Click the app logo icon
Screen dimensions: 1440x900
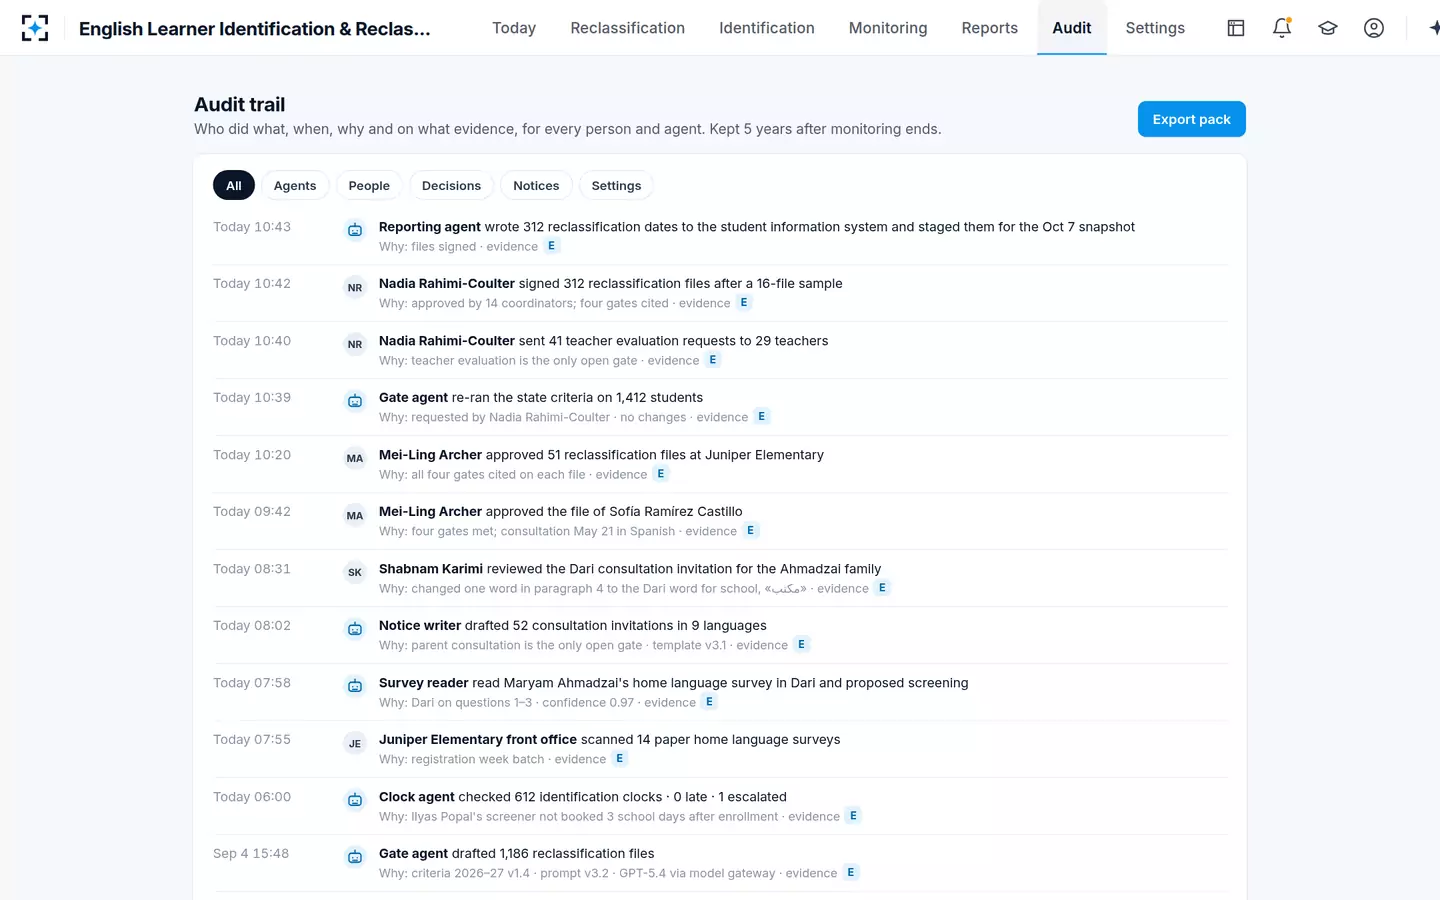[35, 28]
